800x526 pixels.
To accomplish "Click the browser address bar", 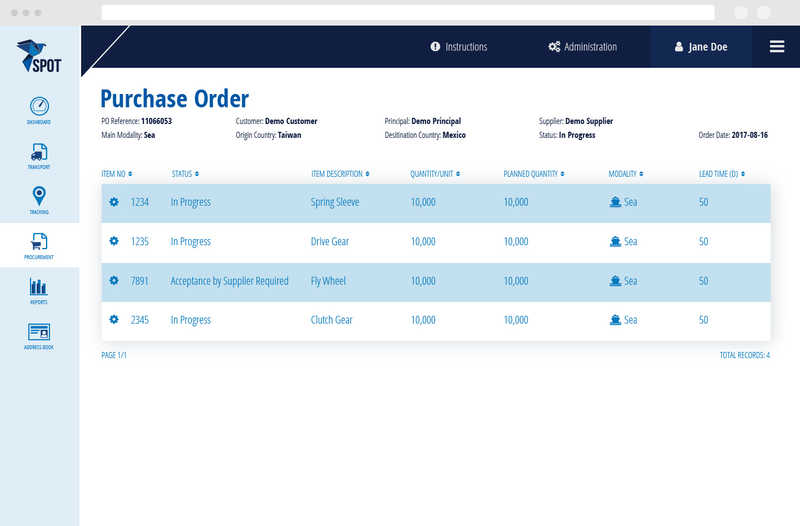I will [x=408, y=12].
